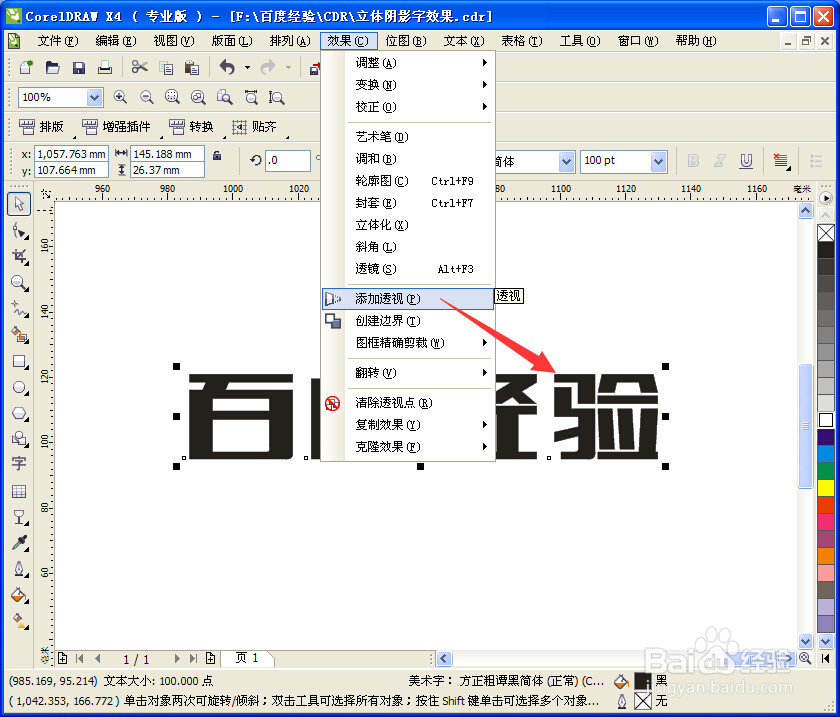
Task: Select the Crop tool in the toolbox
Action: 19,257
